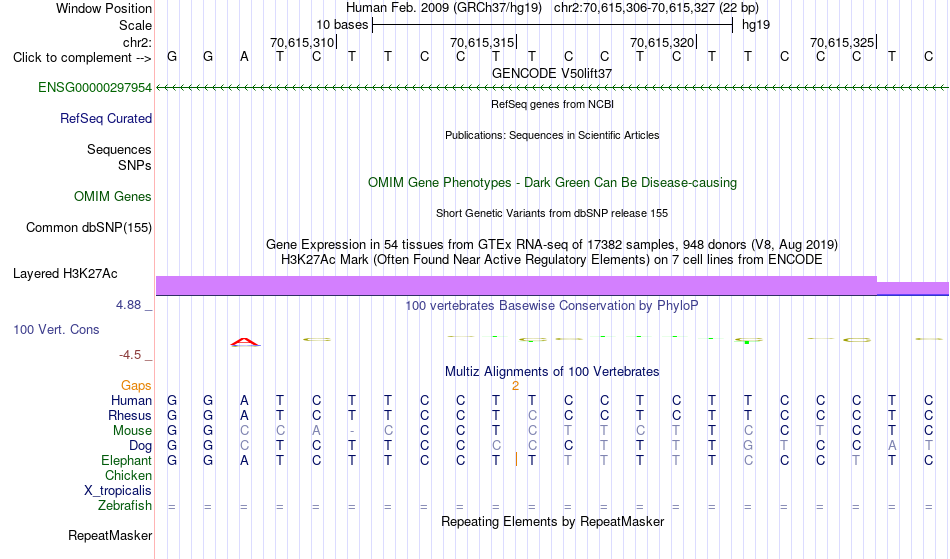950x559 pixels.
Task: Click the orange '2' in Gaps row
Action: click(516, 386)
